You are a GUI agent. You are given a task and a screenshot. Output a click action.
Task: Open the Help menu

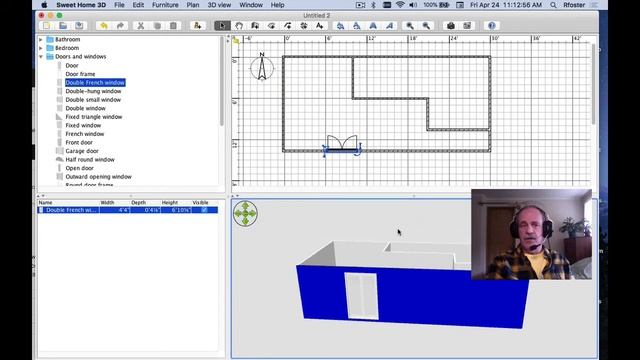click(x=278, y=5)
